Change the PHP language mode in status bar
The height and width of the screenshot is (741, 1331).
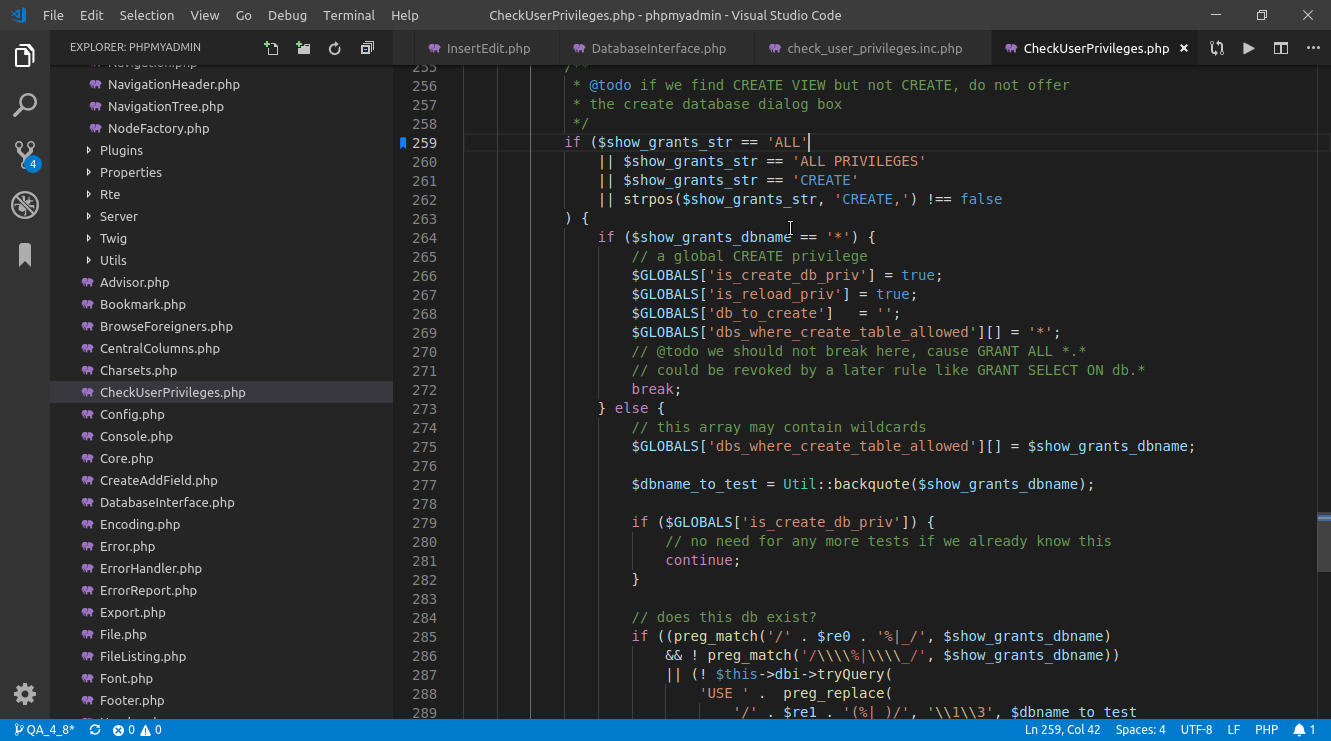(1267, 730)
